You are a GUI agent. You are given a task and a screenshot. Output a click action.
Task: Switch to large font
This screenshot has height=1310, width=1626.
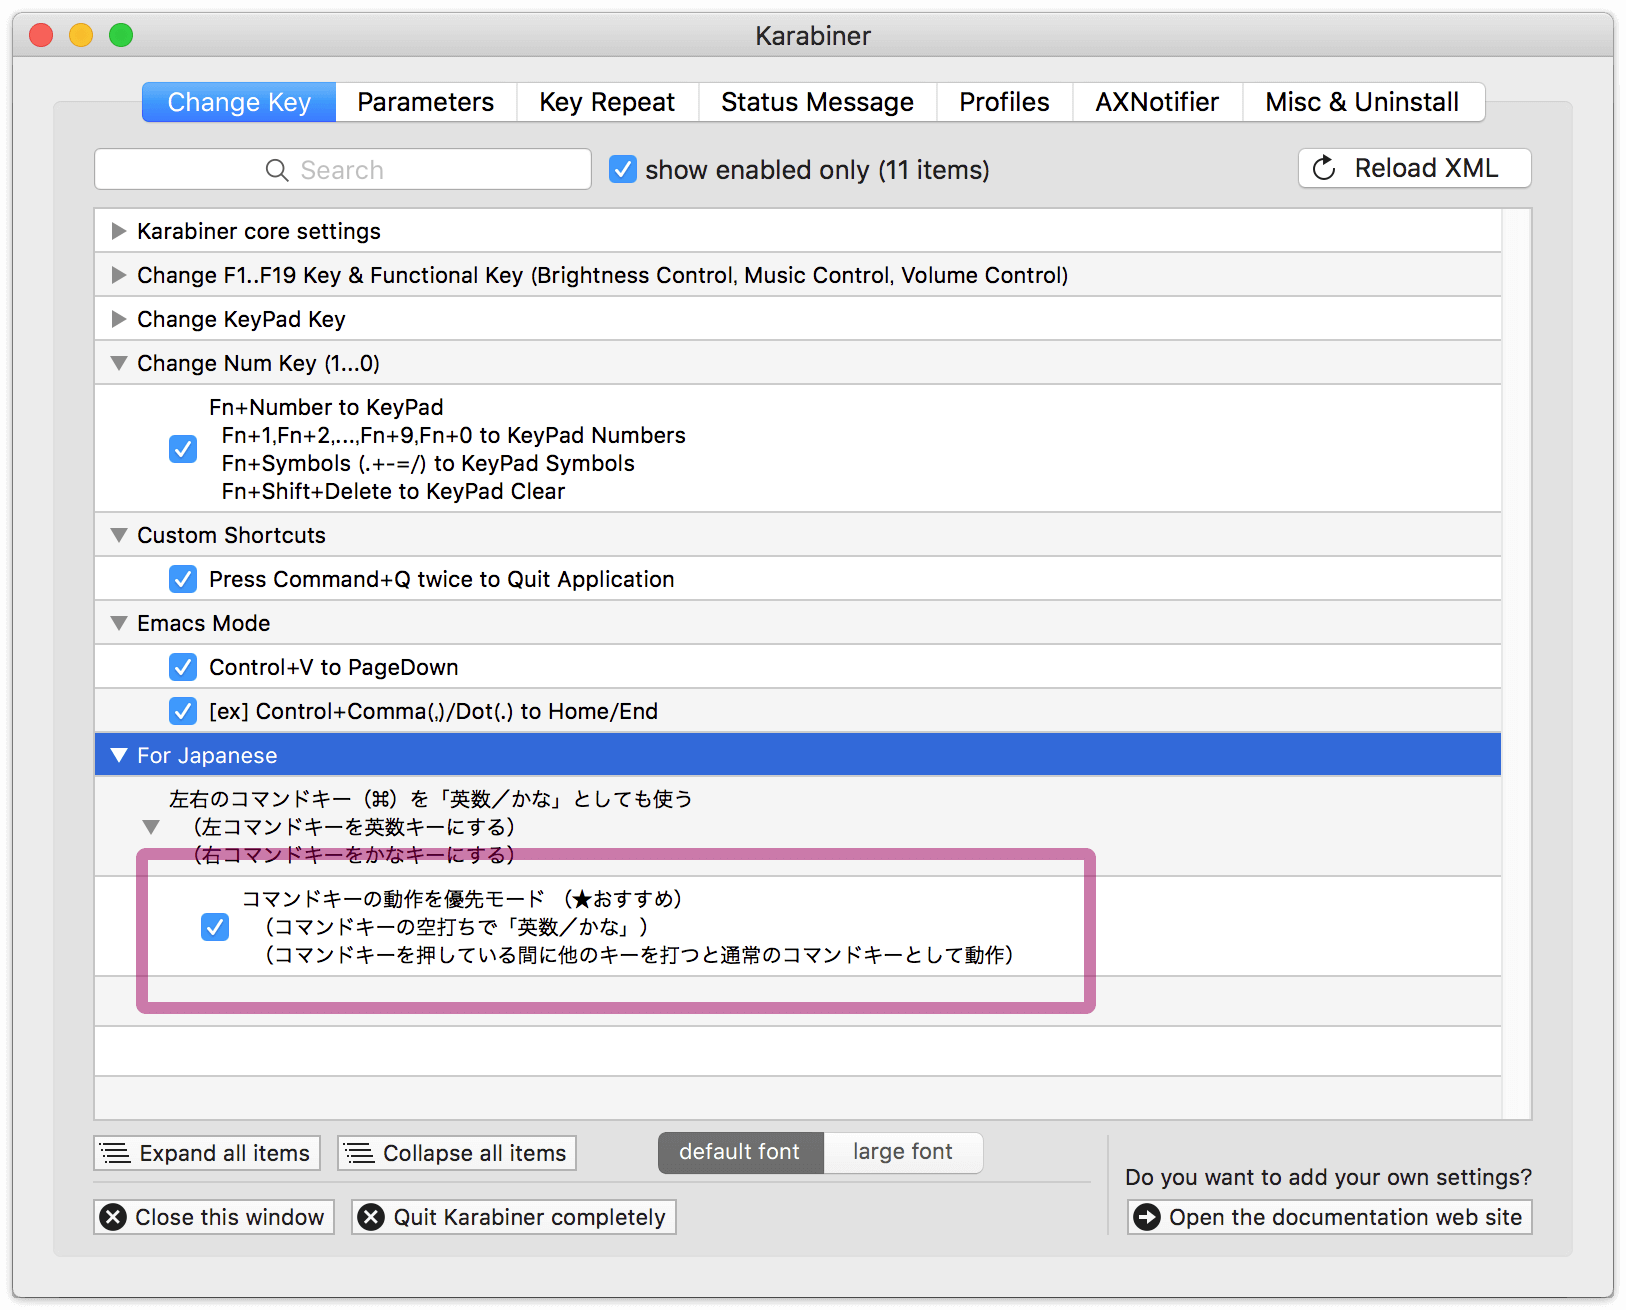pos(903,1152)
